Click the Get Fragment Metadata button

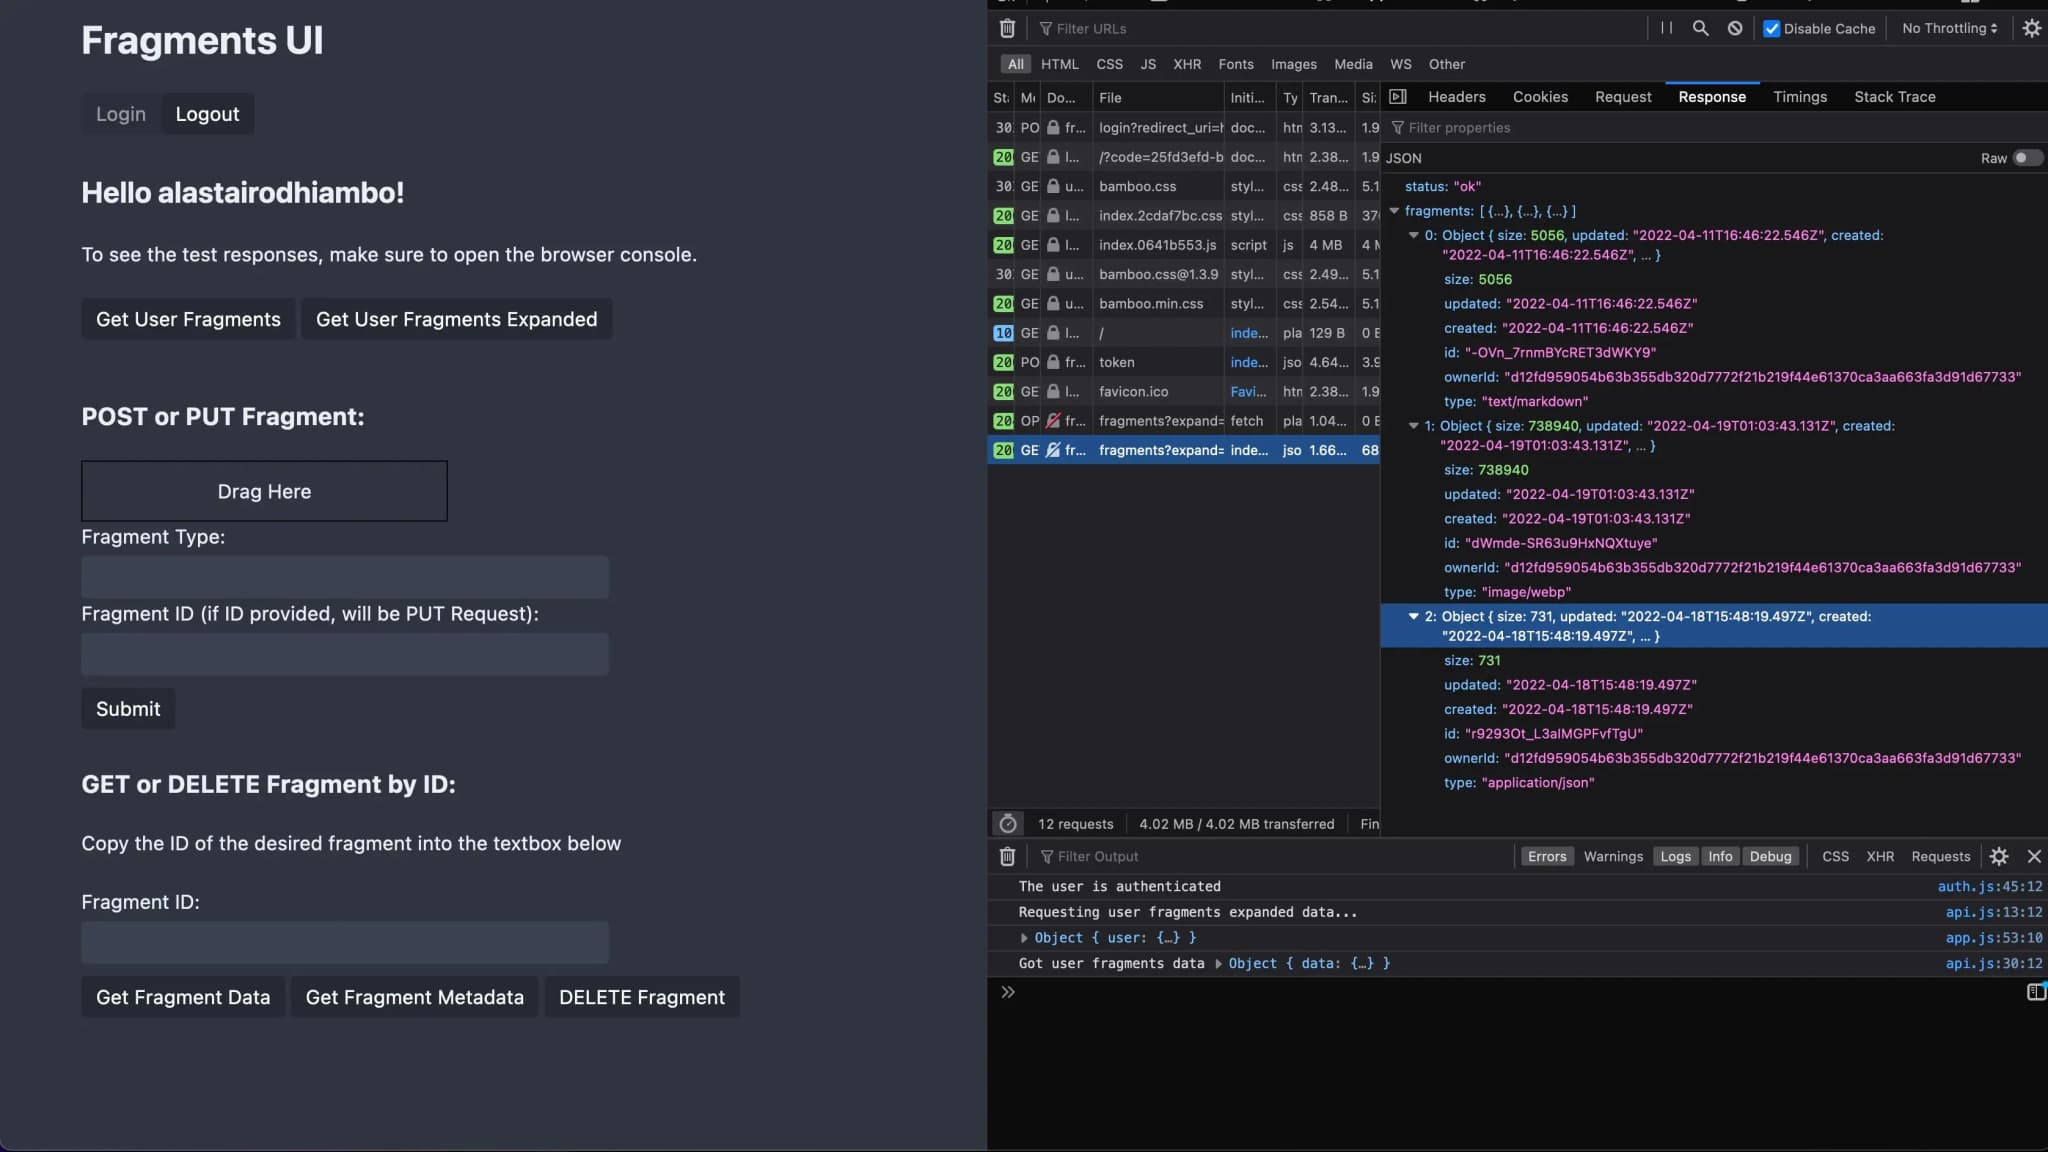point(414,997)
